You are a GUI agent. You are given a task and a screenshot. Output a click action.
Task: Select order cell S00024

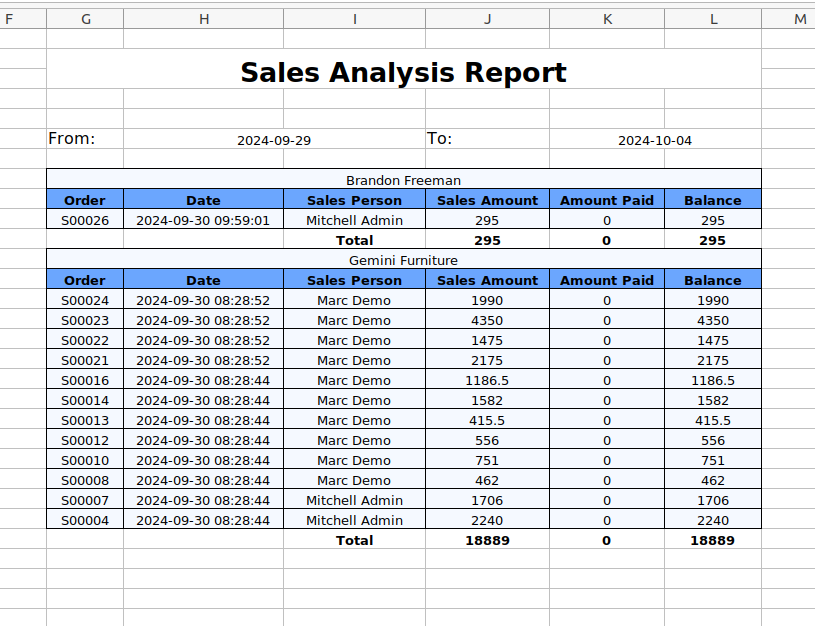[85, 300]
